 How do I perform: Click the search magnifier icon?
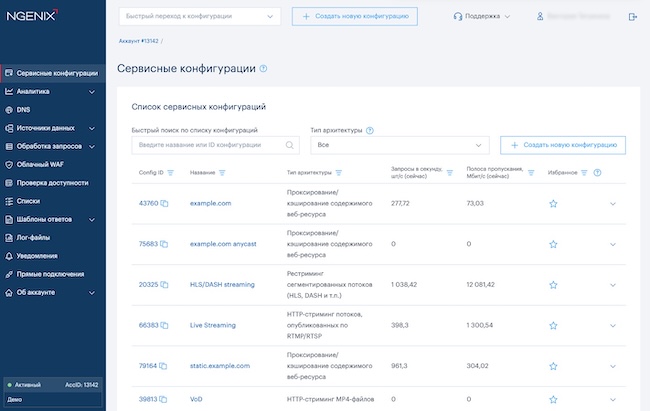290,145
